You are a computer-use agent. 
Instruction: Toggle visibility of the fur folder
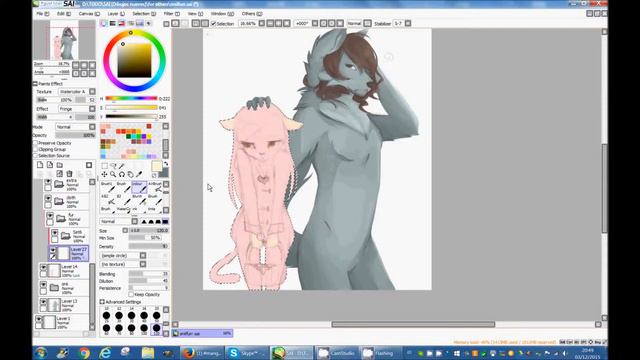50,216
